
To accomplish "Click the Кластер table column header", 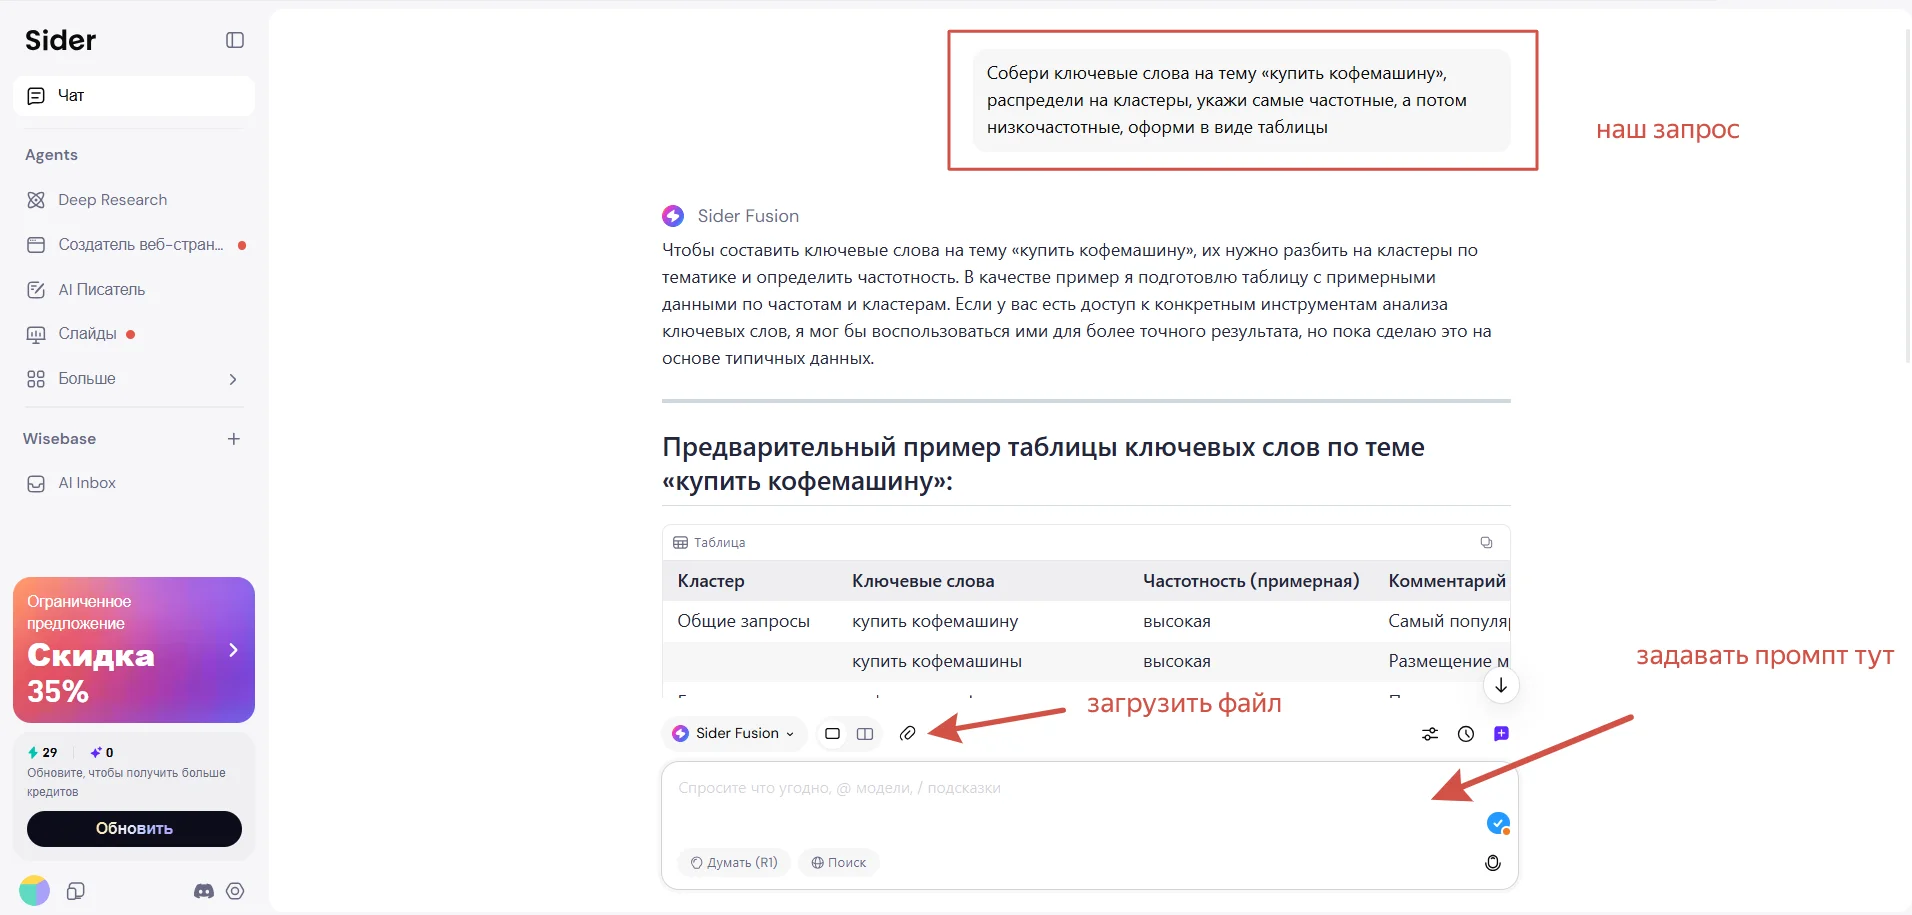I will click(711, 581).
